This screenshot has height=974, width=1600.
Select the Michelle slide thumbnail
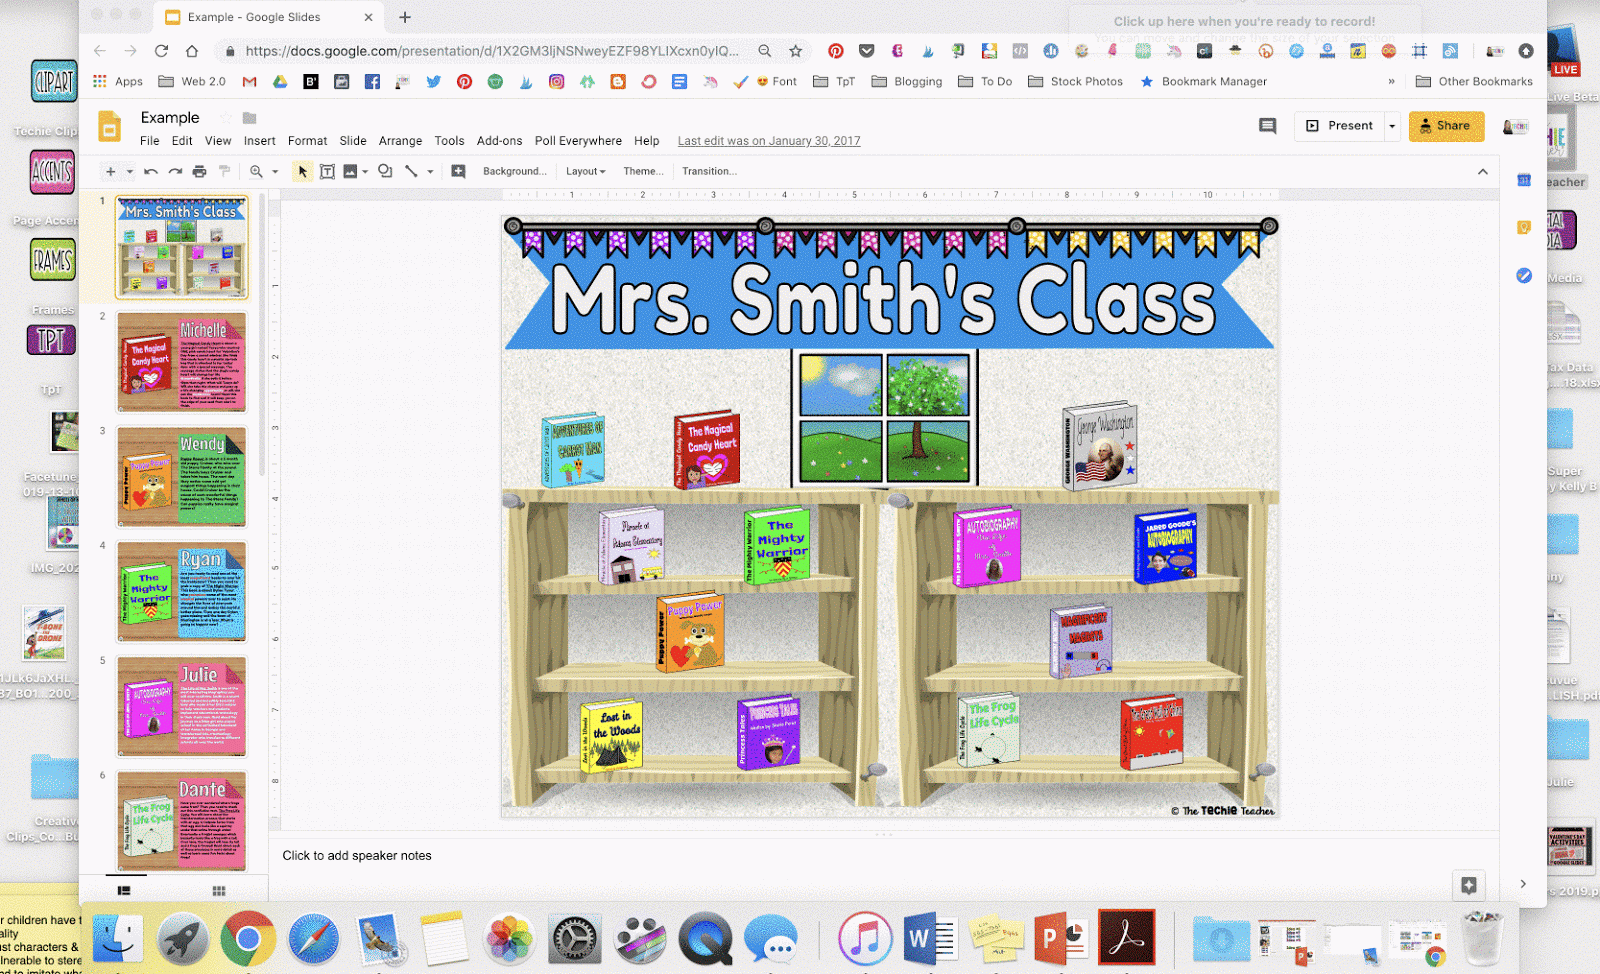[182, 361]
